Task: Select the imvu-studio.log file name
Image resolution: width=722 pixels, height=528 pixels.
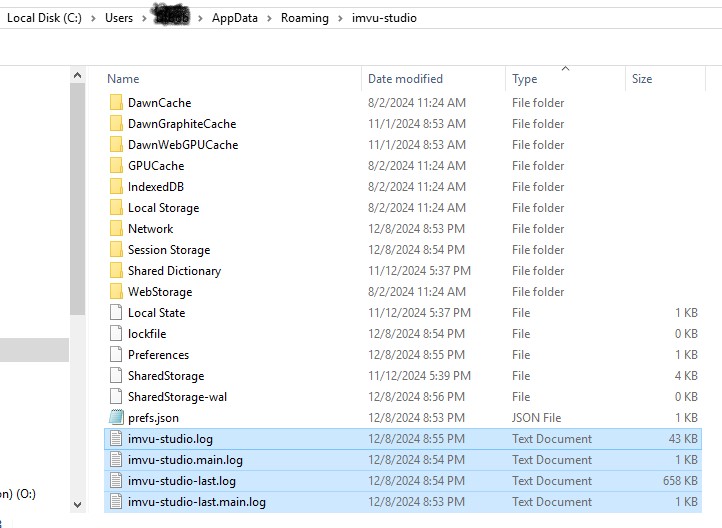Action: [170, 439]
